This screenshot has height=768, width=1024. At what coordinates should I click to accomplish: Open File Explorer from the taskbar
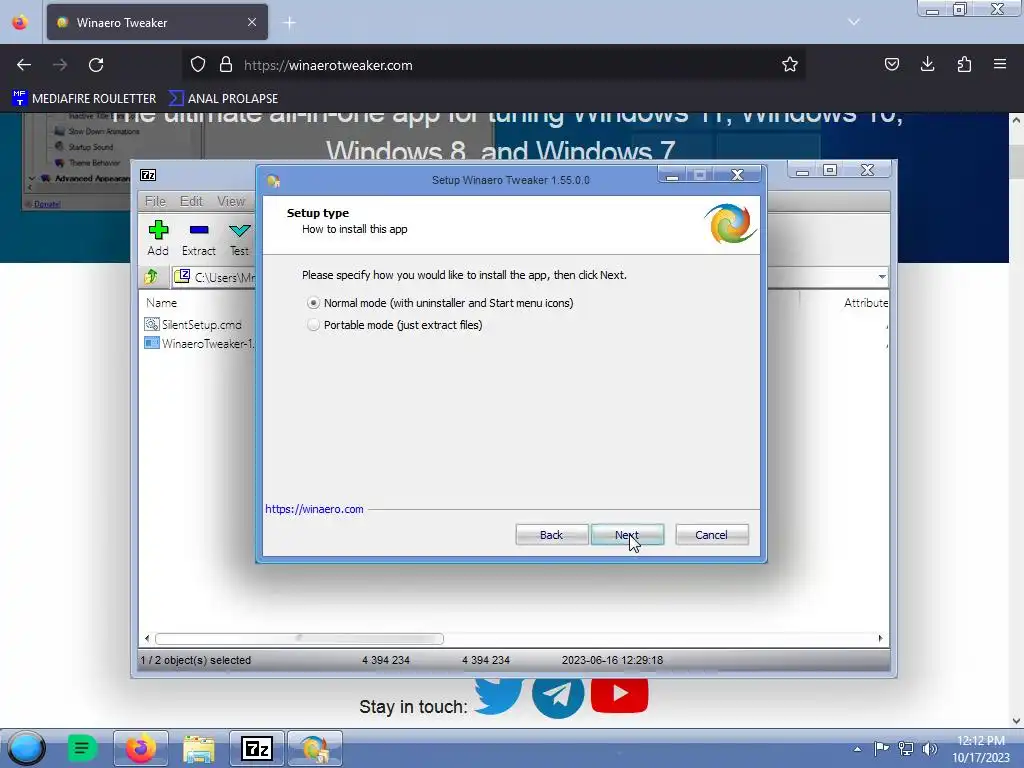(x=199, y=748)
